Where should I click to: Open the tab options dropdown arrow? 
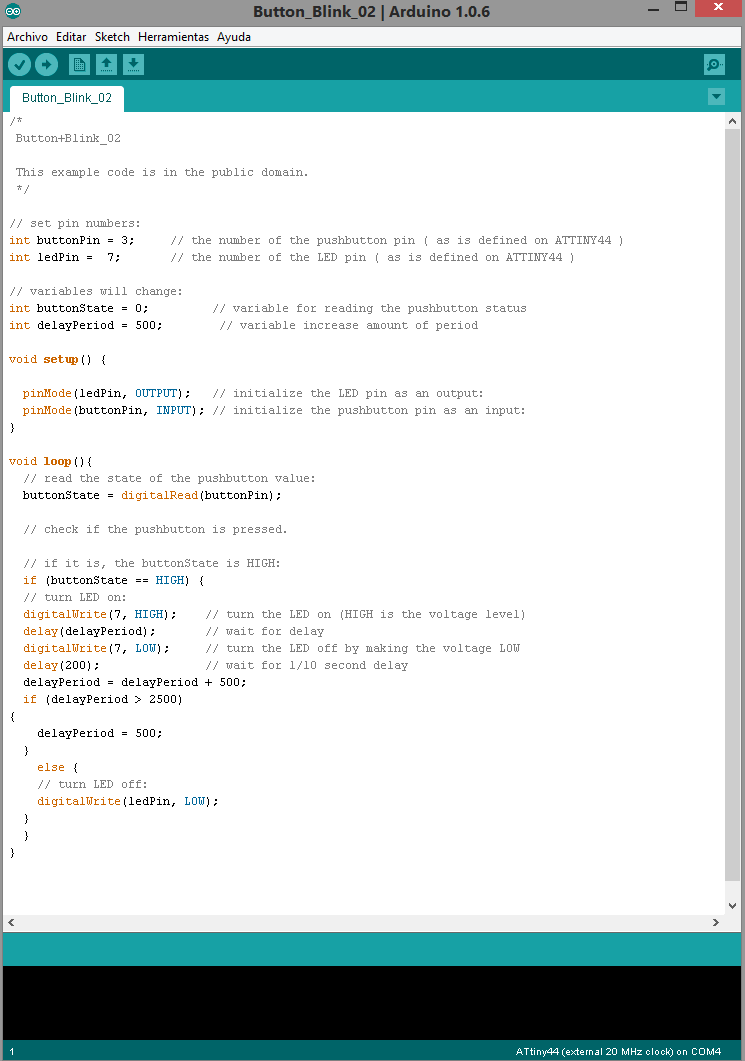pos(716,97)
